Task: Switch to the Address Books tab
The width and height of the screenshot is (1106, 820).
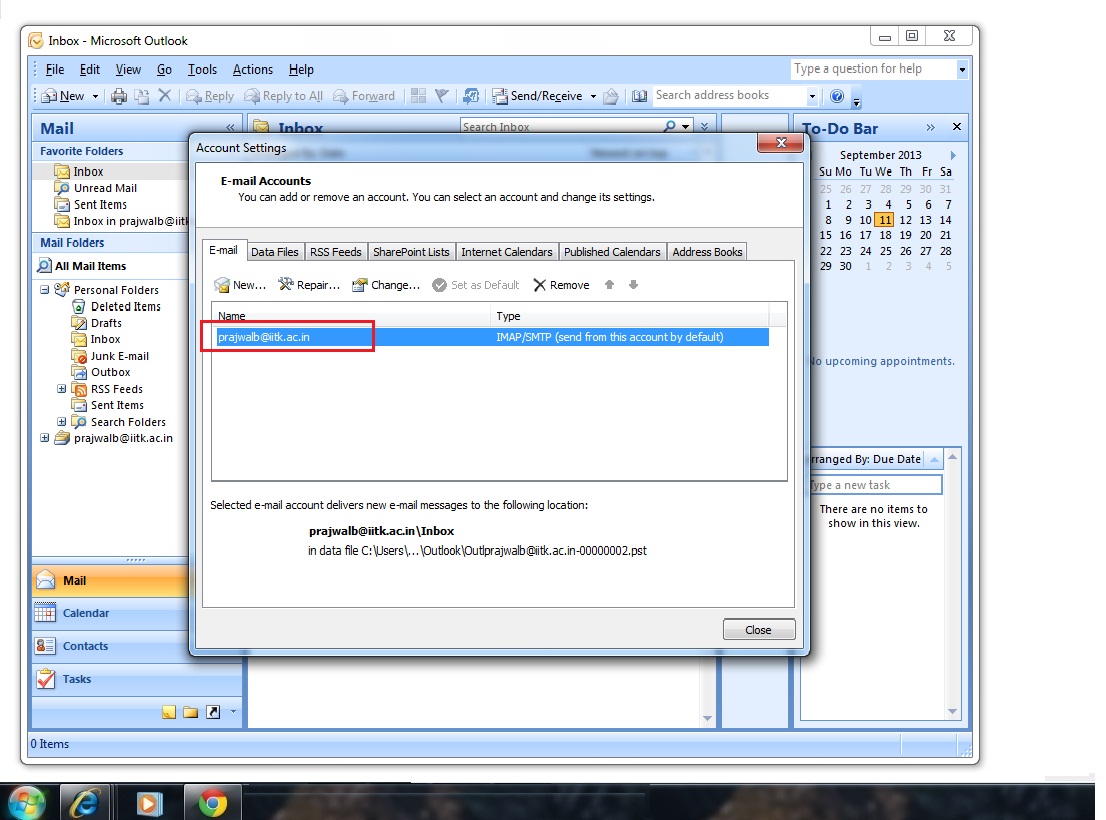Action: (707, 252)
